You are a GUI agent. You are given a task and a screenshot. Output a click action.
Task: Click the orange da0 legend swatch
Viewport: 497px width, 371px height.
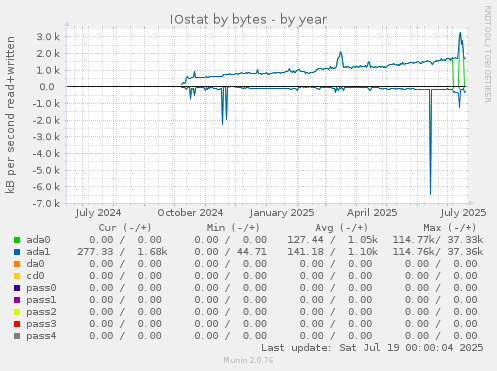17,264
